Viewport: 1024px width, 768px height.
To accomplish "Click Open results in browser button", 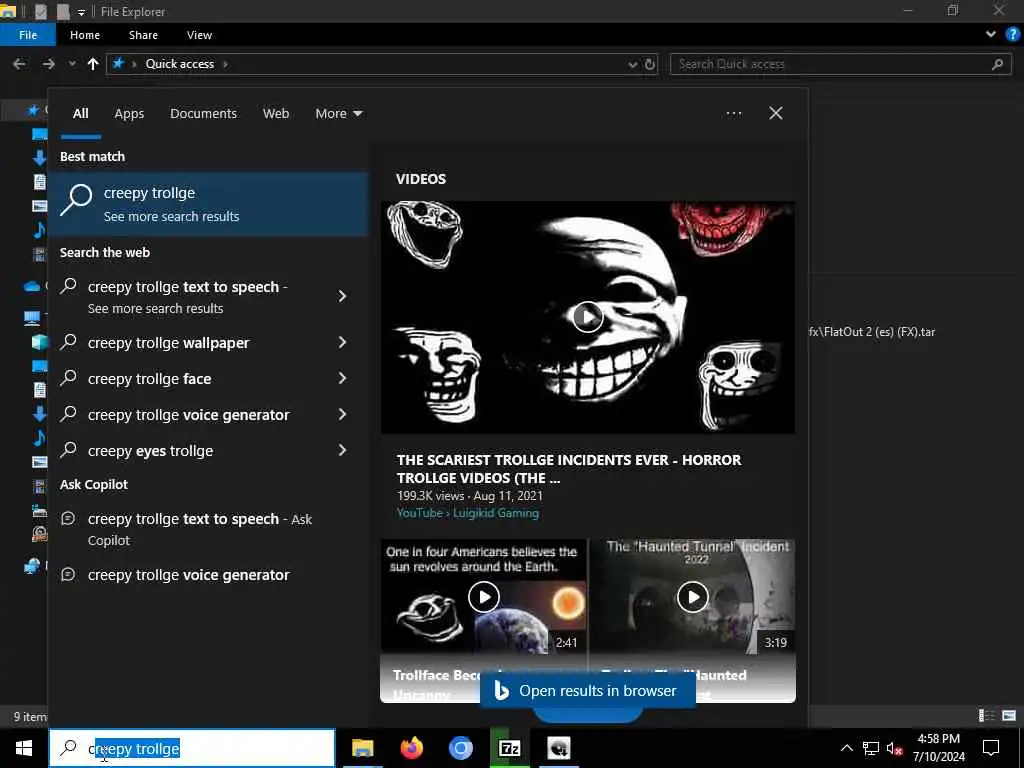I will click(588, 691).
